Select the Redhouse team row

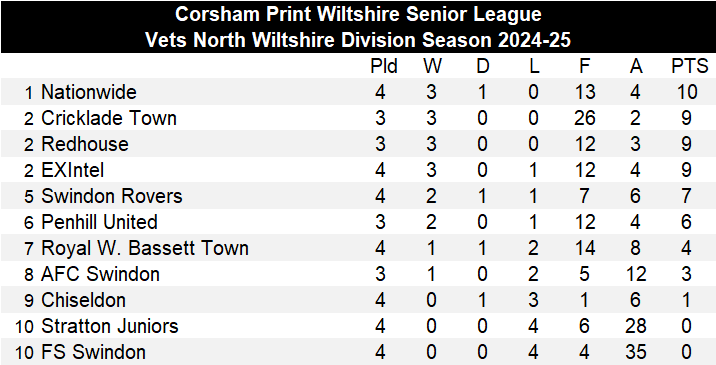coord(358,144)
